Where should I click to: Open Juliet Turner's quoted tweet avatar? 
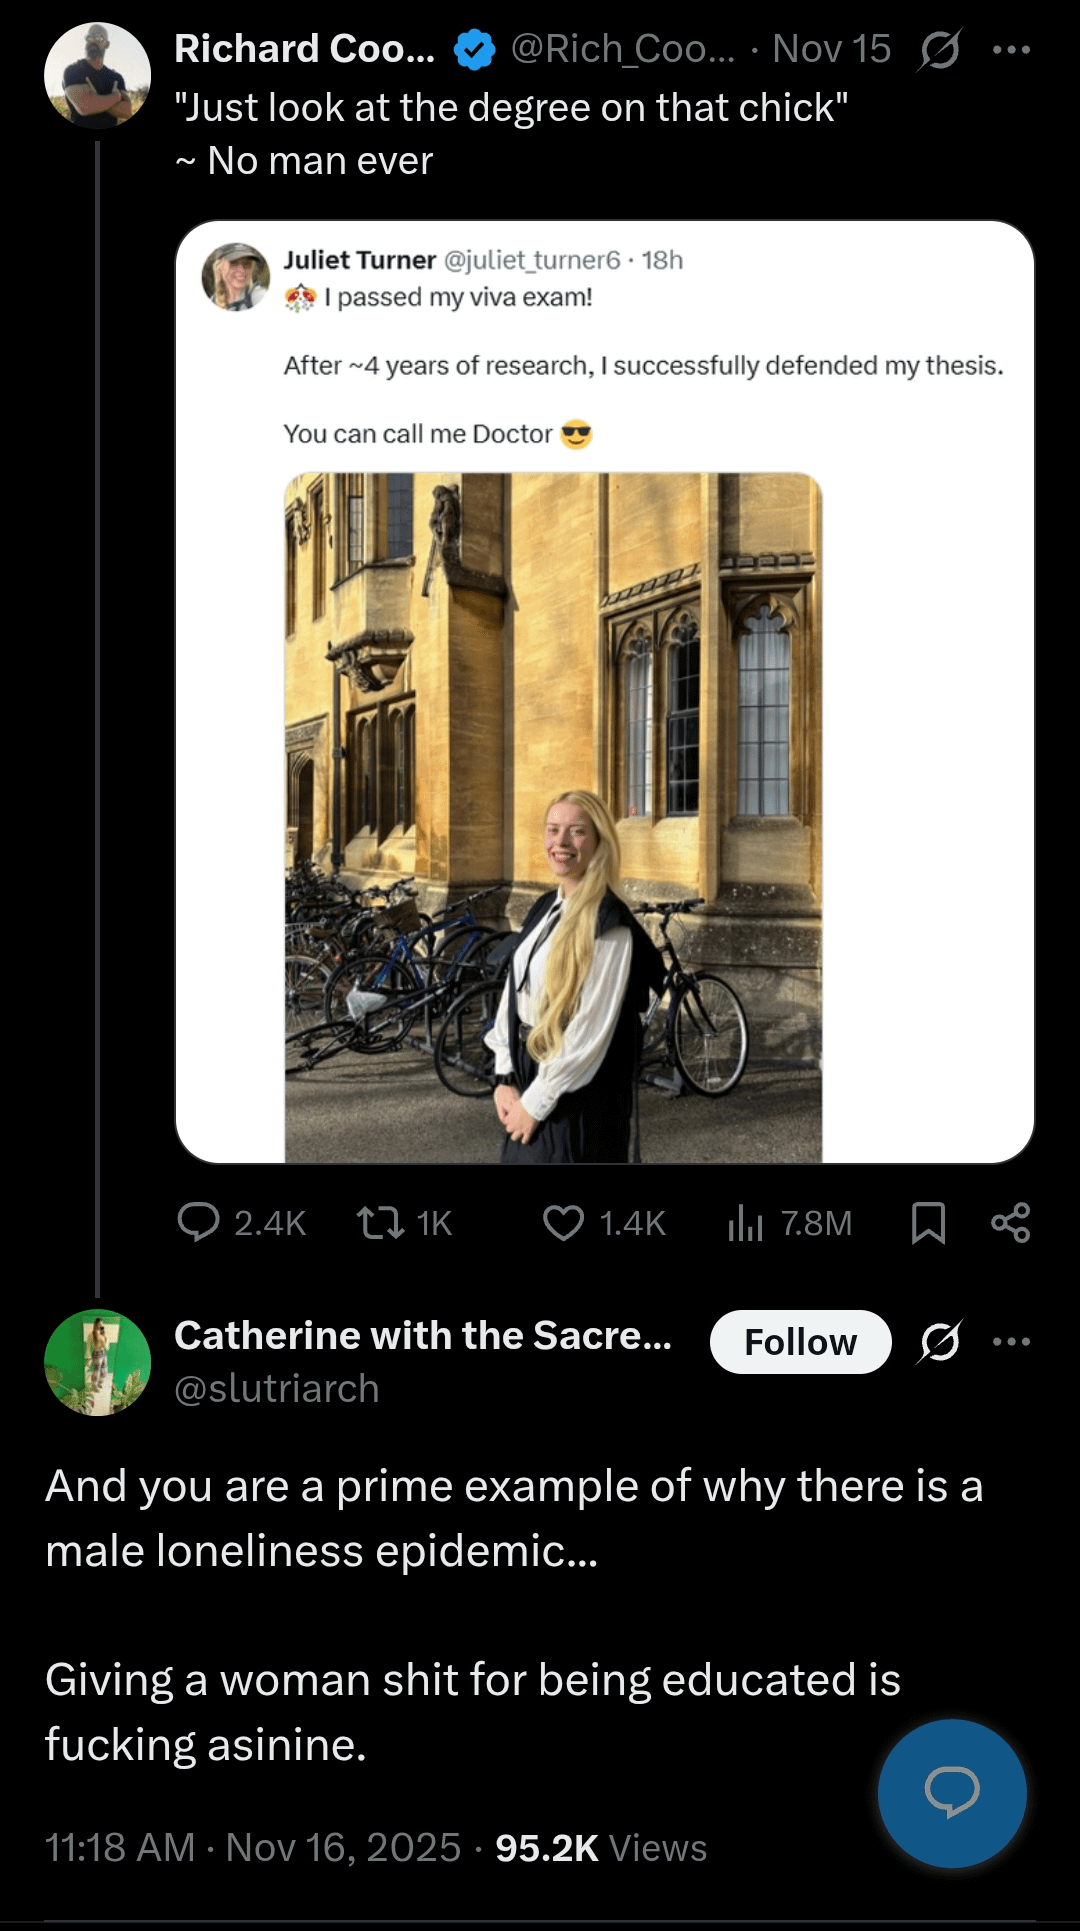click(x=236, y=276)
